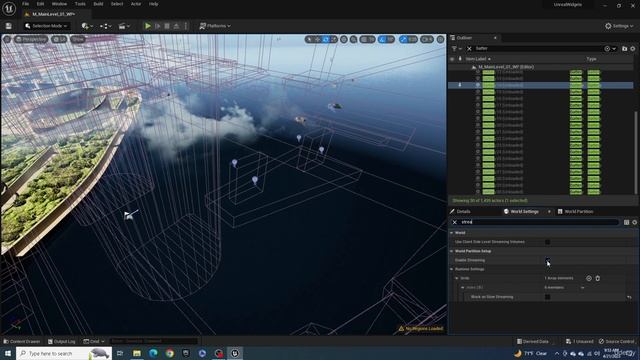Open the Perspective view mode dropdown
Image resolution: width=640 pixels, height=360 pixels.
tap(31, 39)
